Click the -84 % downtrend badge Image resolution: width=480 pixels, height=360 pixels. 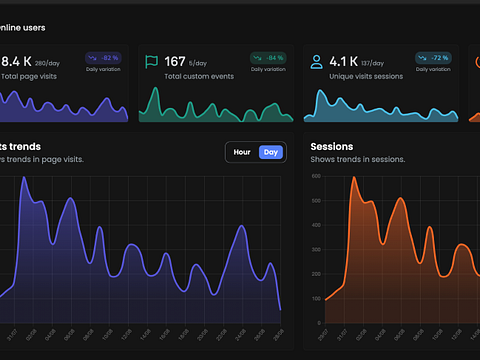[x=268, y=58]
